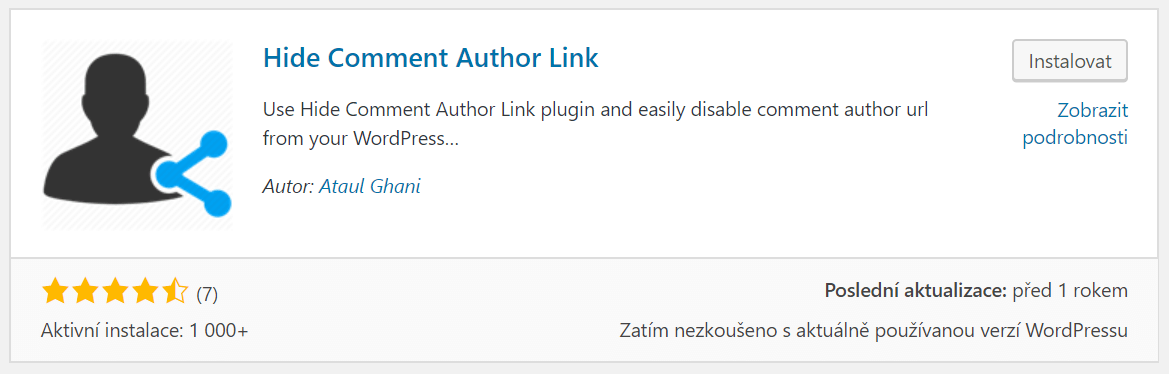The height and width of the screenshot is (374, 1169).
Task: Click the Autor: label
Action: tap(289, 186)
